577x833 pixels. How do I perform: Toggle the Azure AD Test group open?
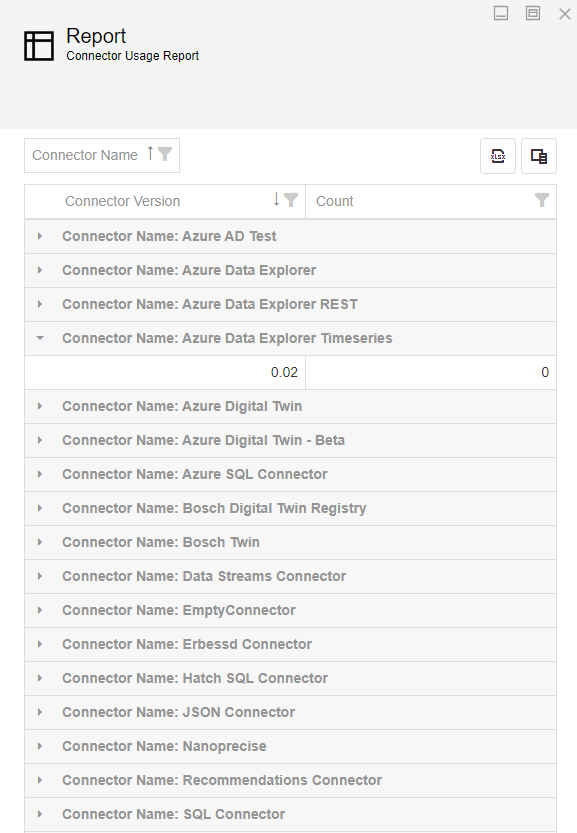(x=39, y=236)
